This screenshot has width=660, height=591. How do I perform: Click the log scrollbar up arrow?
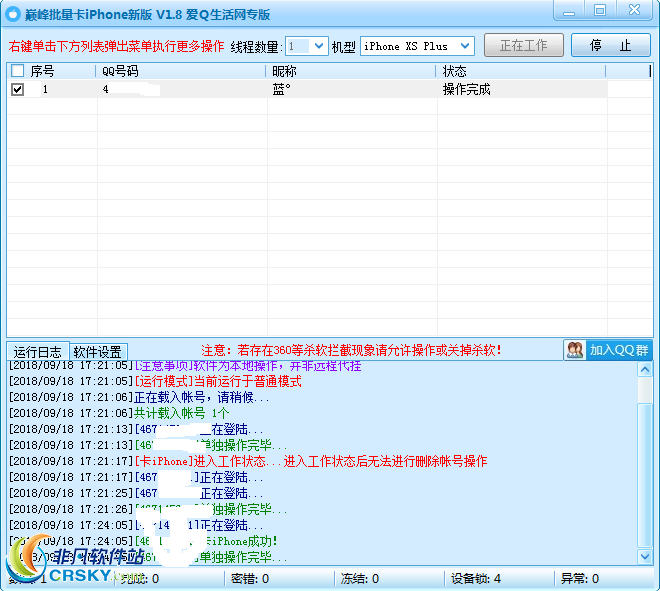[645, 369]
